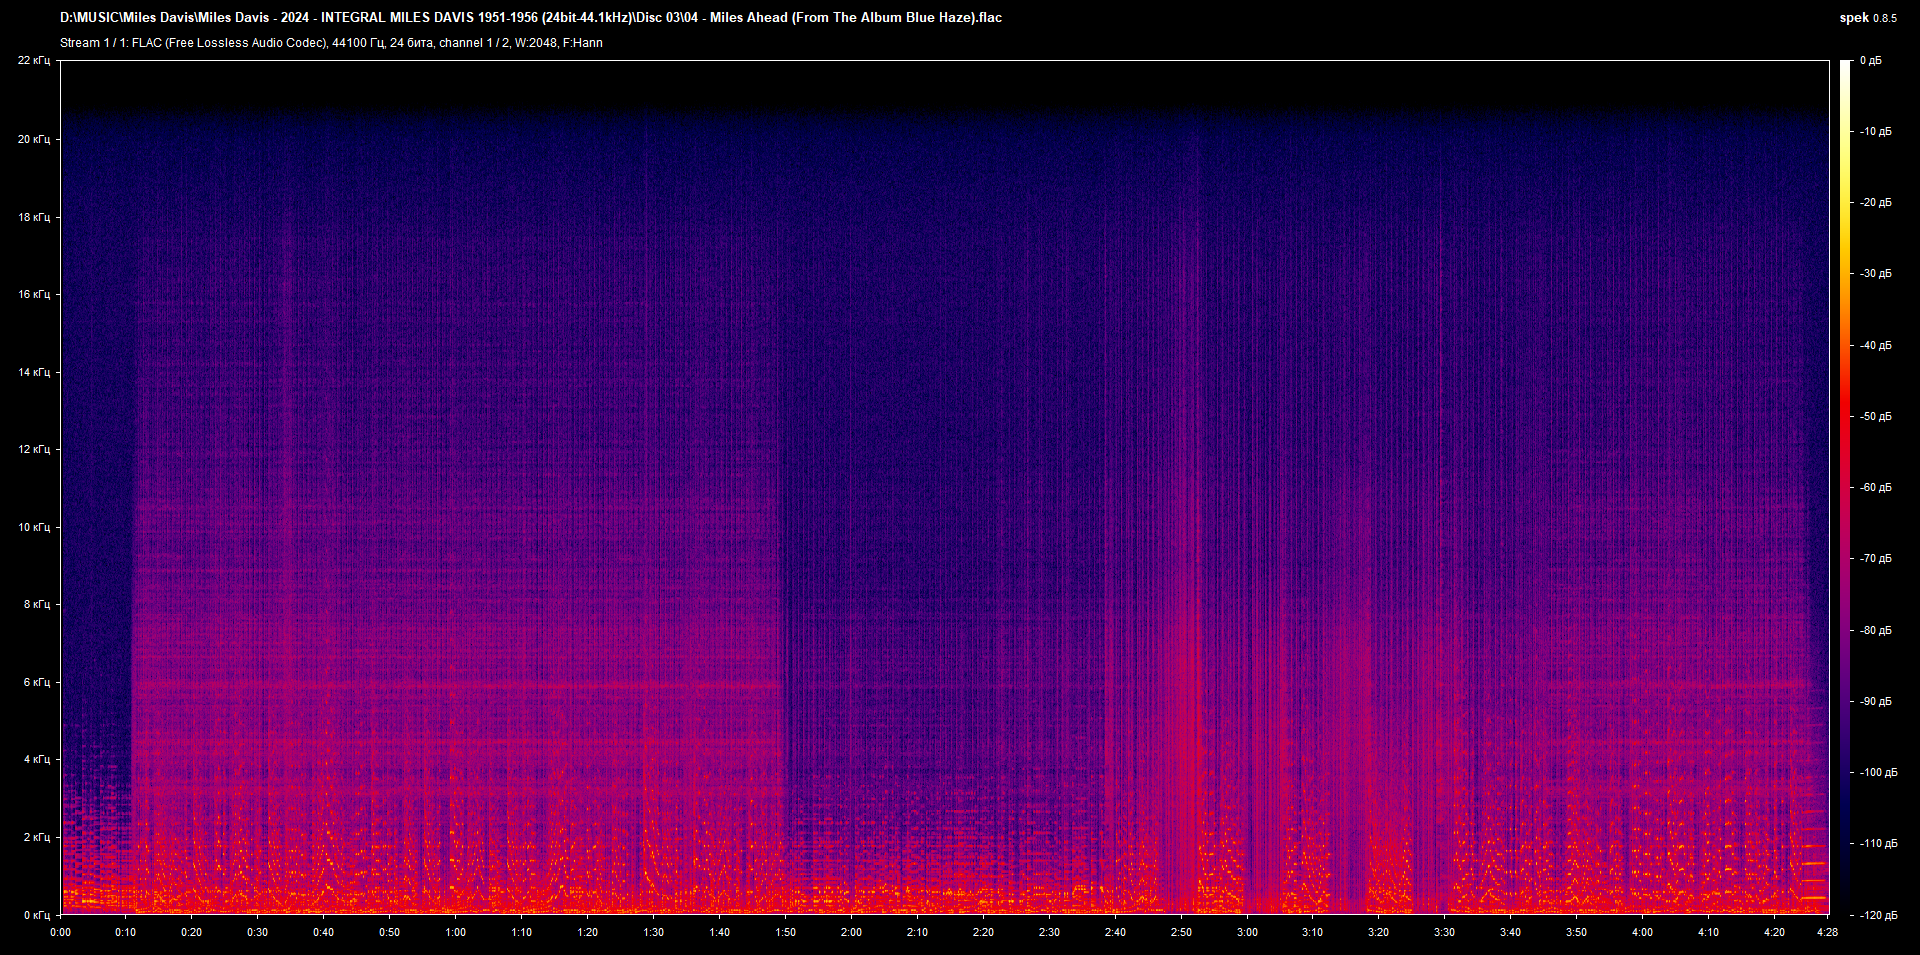The image size is (1920, 955).
Task: Click the 4:28 end time label
Action: (1827, 932)
